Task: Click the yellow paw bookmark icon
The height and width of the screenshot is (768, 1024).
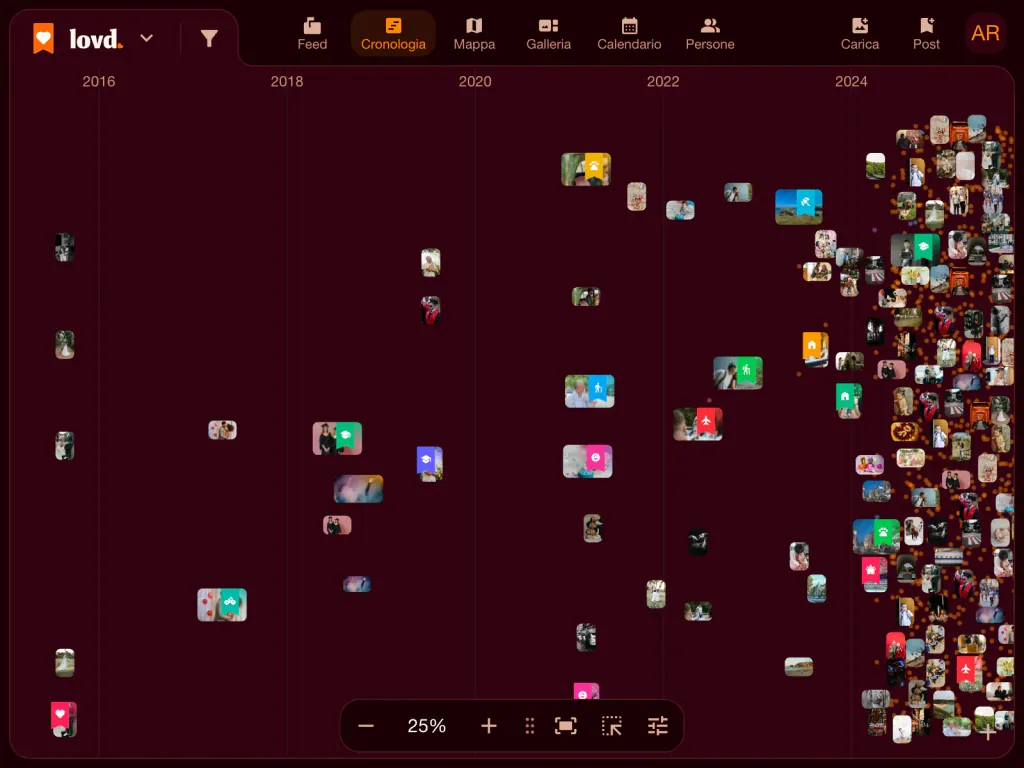Action: coord(594,167)
